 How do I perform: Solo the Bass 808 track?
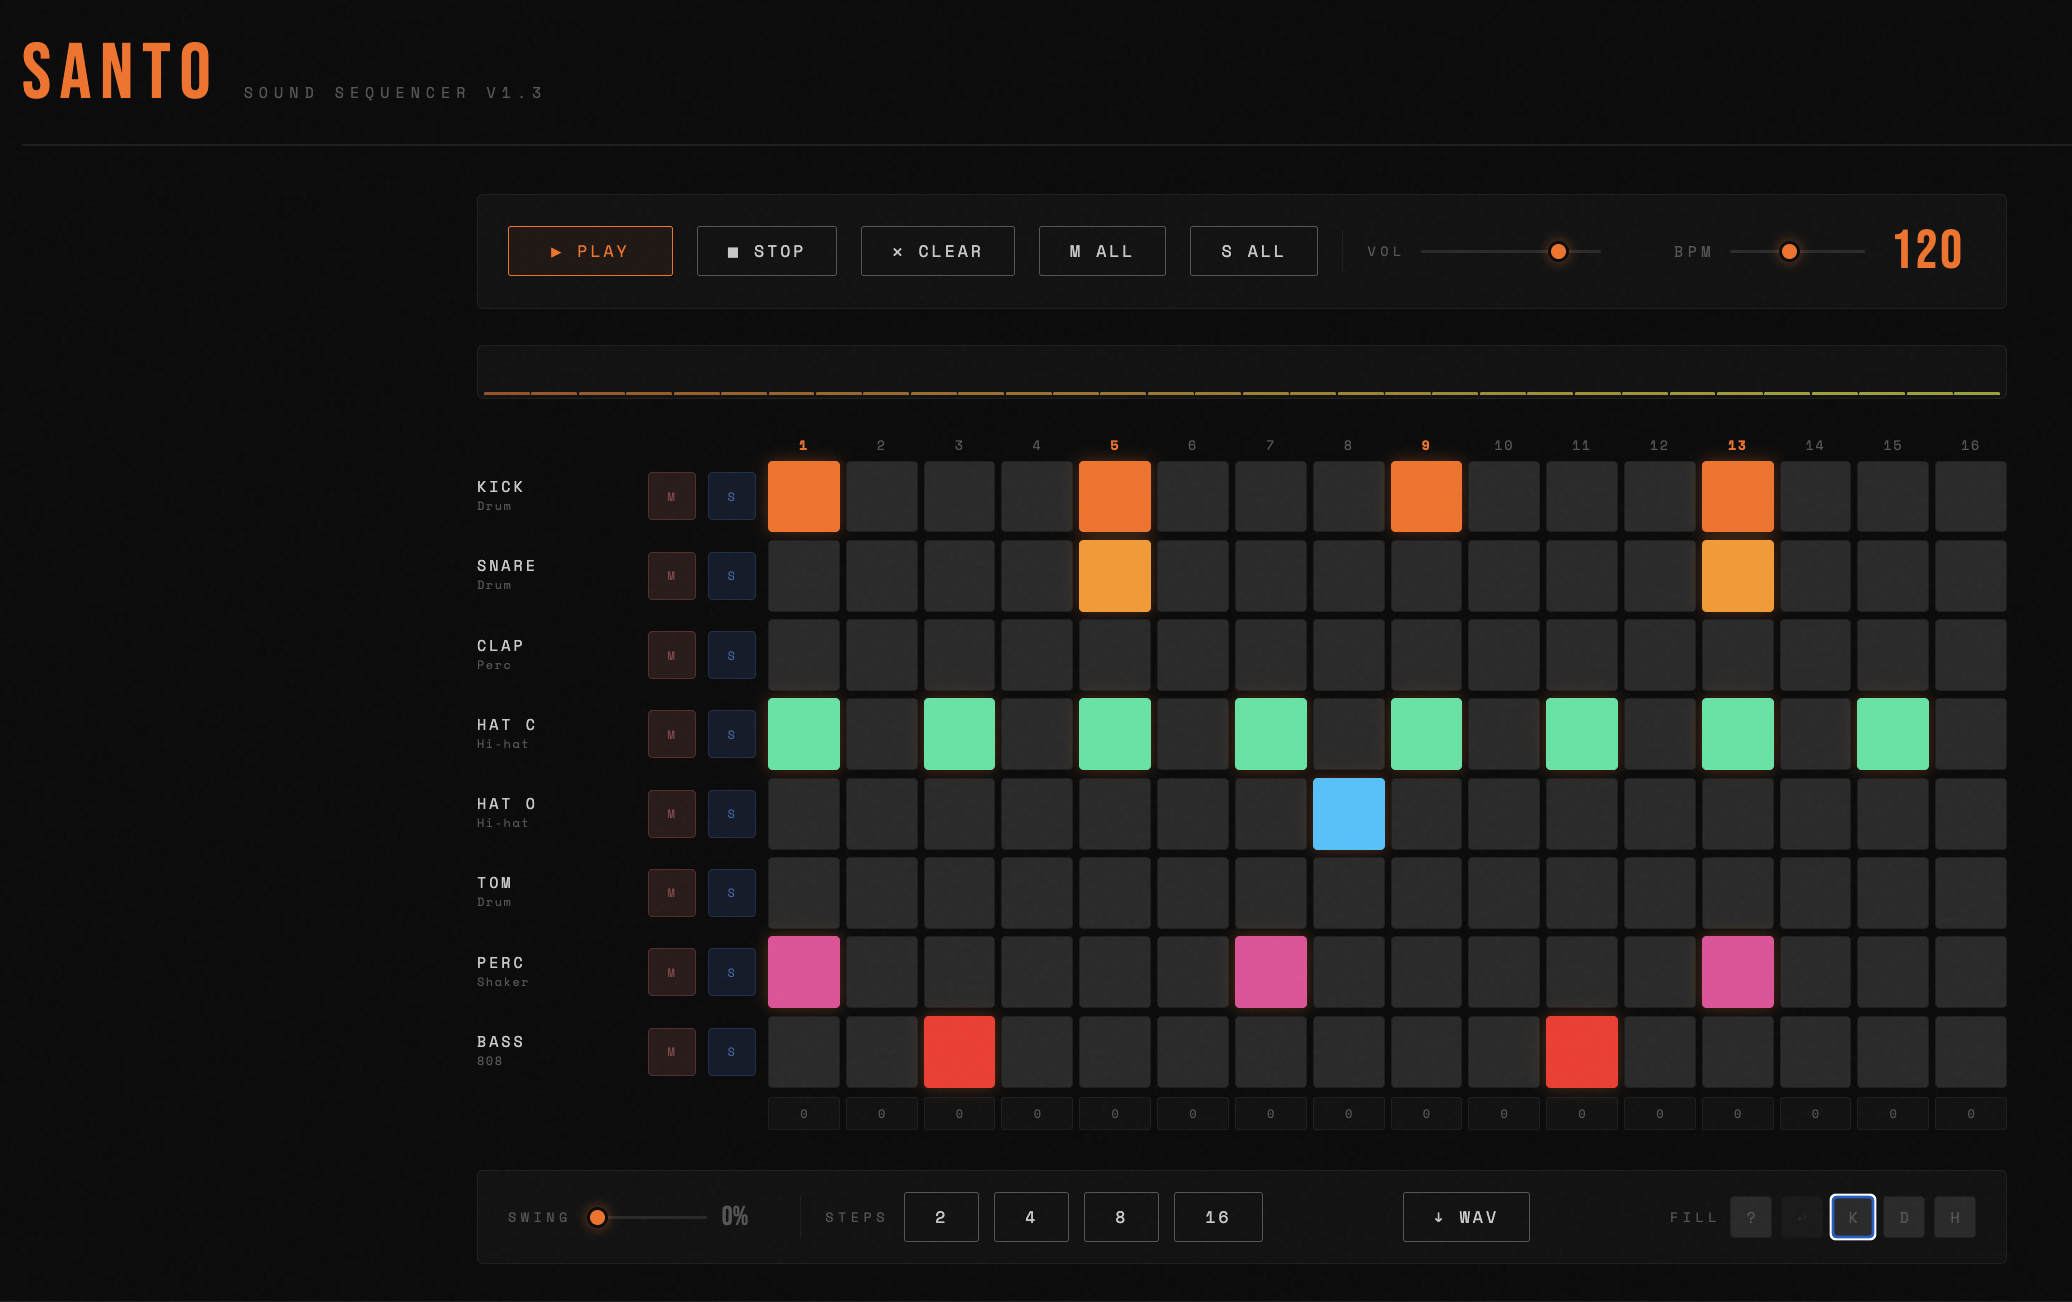(732, 1052)
